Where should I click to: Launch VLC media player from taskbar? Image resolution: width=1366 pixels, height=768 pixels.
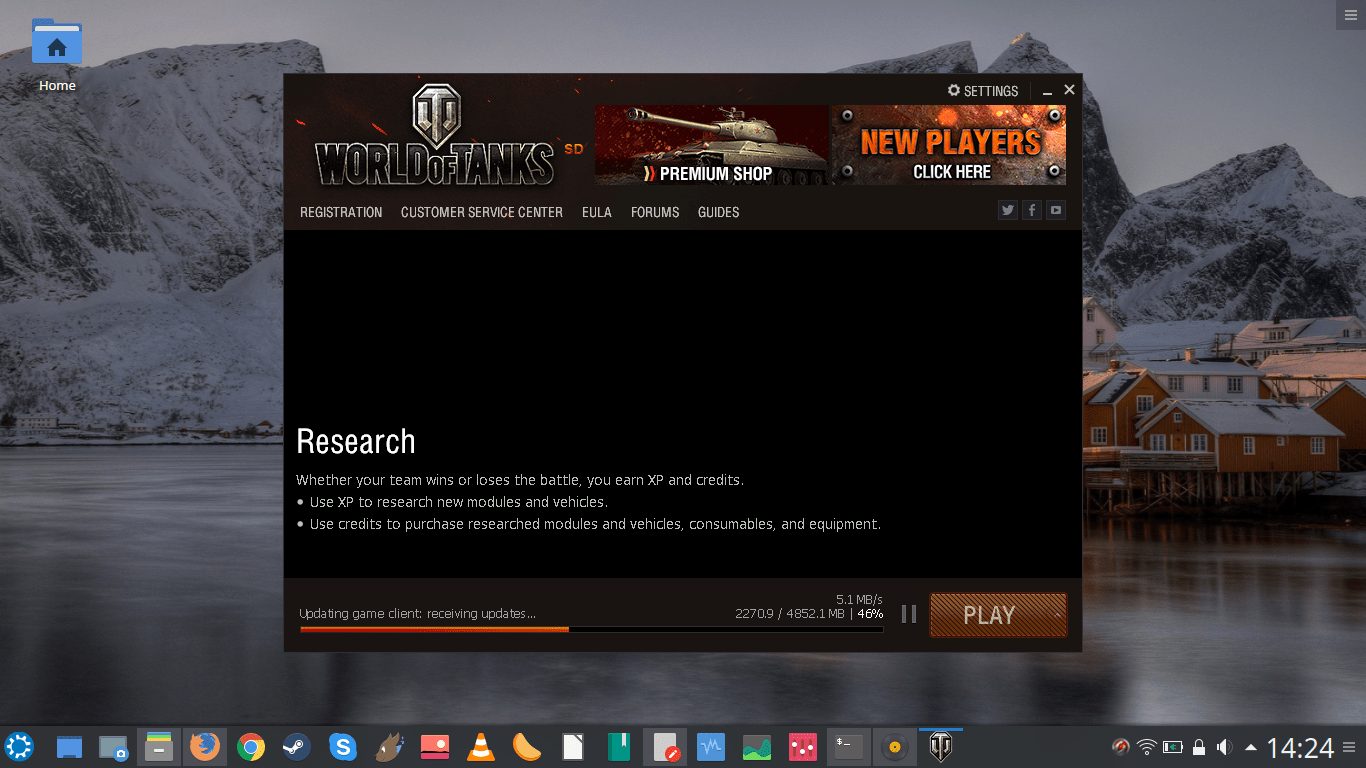[x=481, y=747]
